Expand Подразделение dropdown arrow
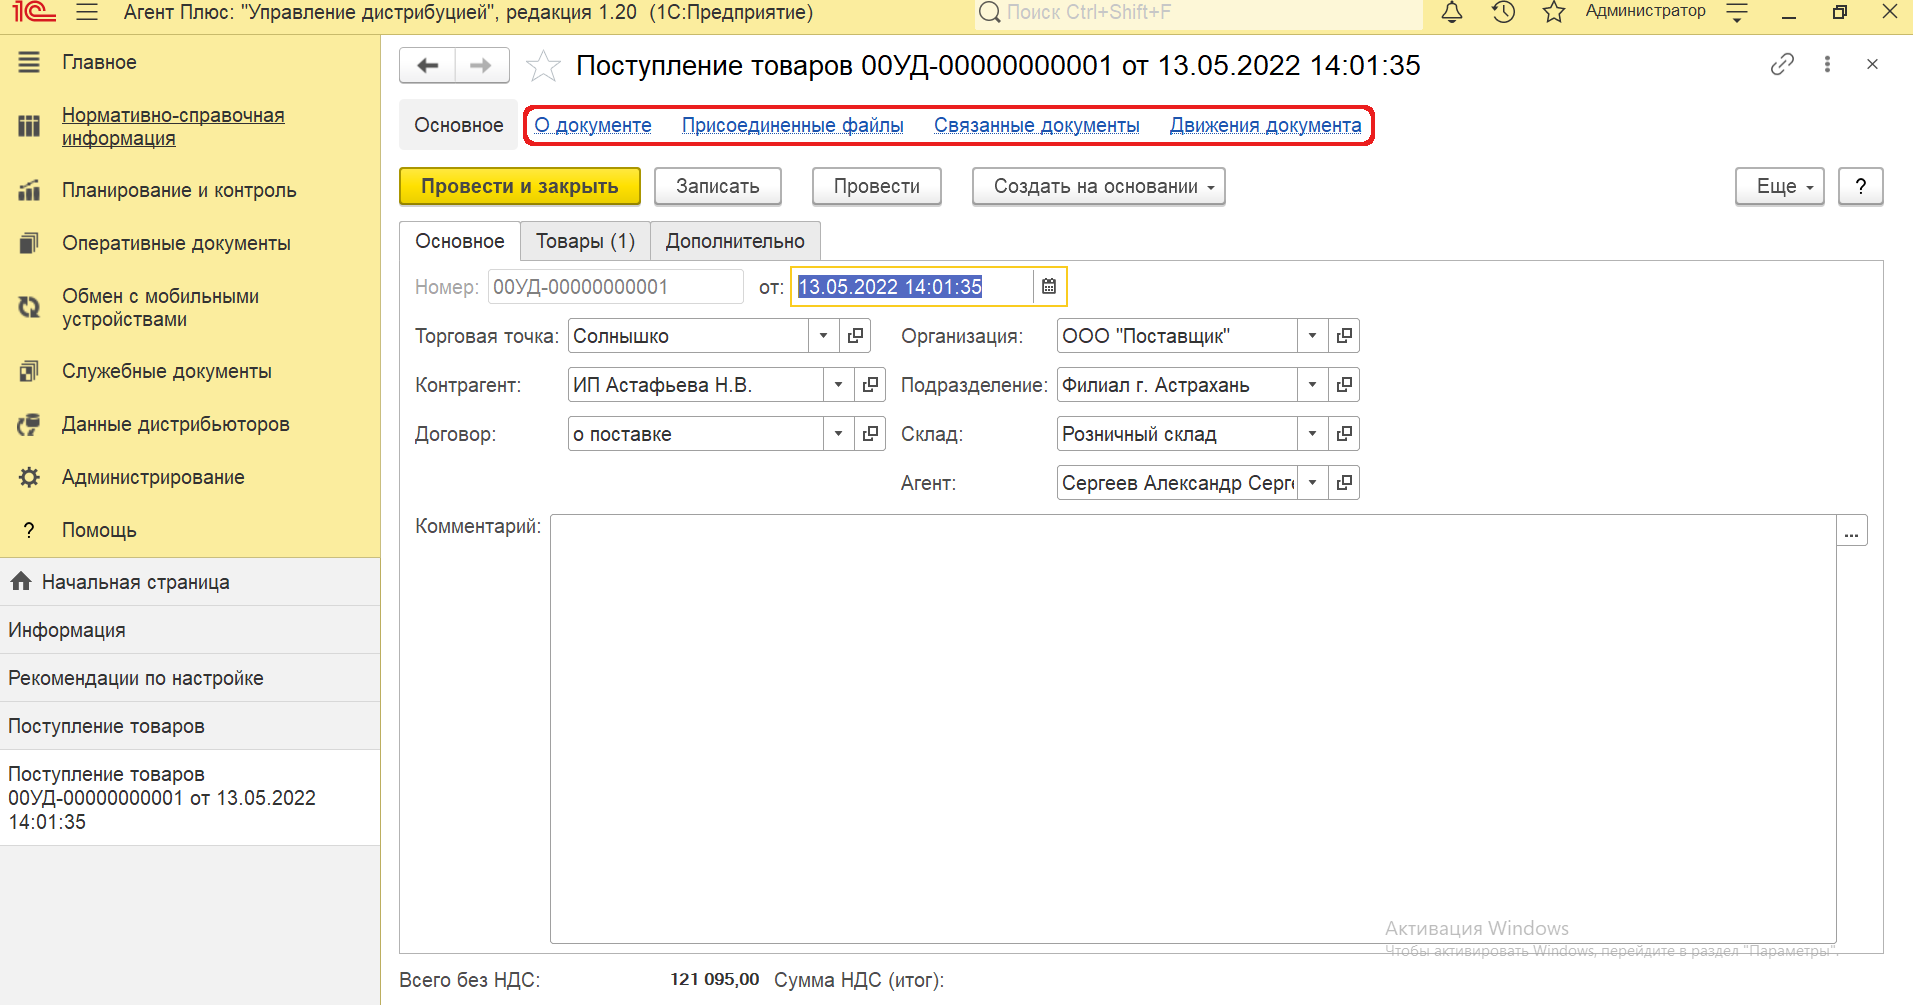This screenshot has height=1005, width=1913. point(1312,385)
